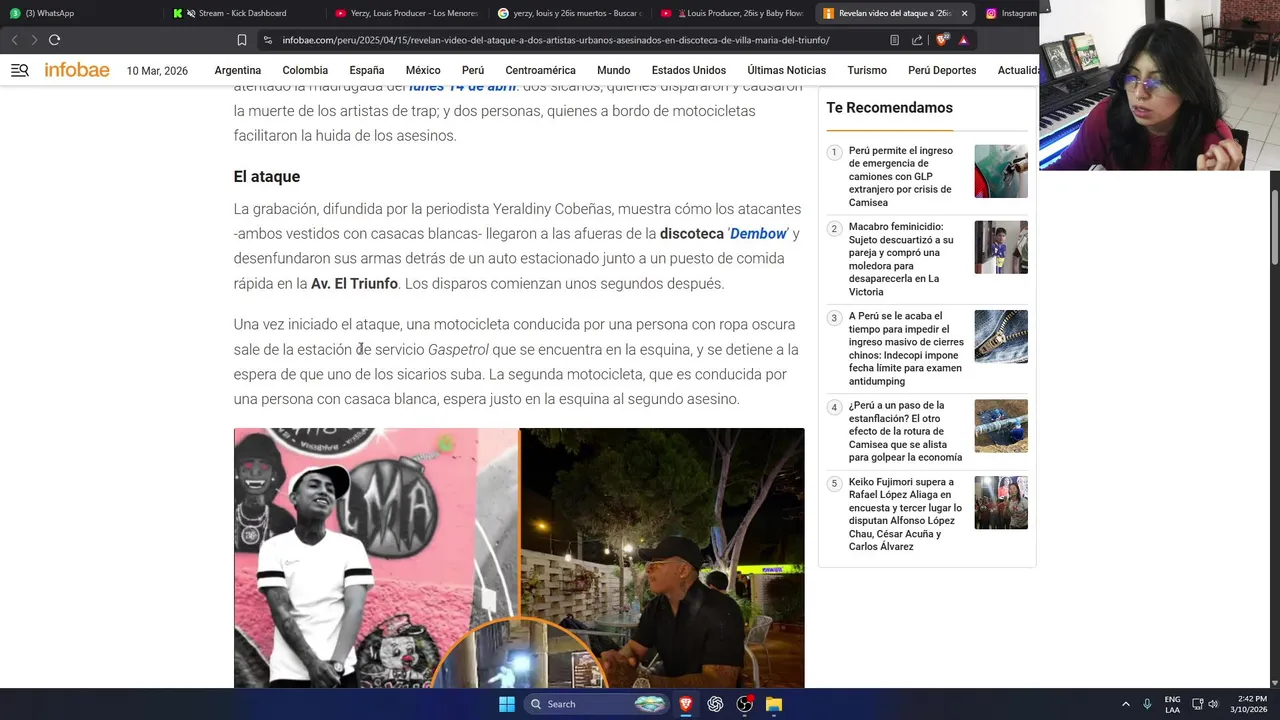Viewport: 1280px width, 720px height.
Task: Switch to Google search tab for yerzy louis
Action: pos(569,13)
